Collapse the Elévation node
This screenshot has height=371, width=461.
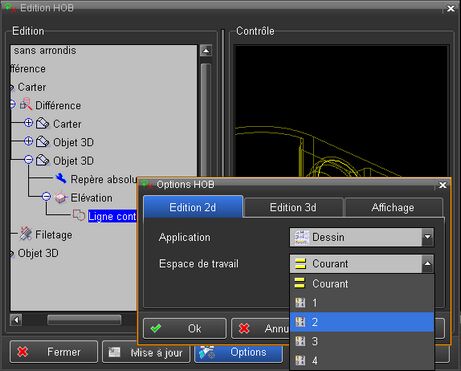pyautogui.click(x=46, y=197)
